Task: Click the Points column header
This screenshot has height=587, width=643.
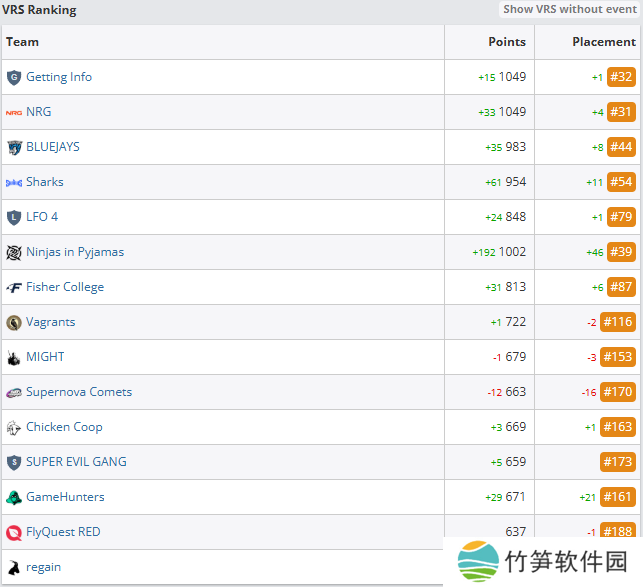Action: tap(506, 42)
